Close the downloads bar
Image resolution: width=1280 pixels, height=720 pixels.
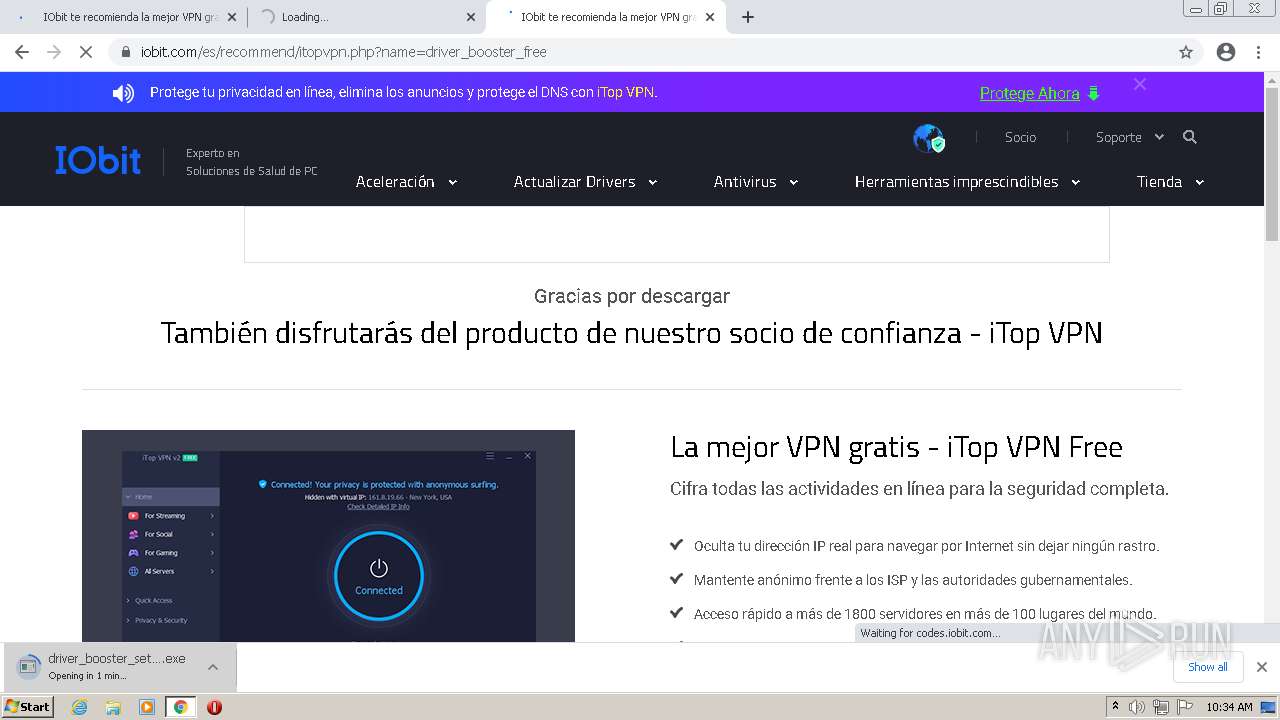point(1262,667)
